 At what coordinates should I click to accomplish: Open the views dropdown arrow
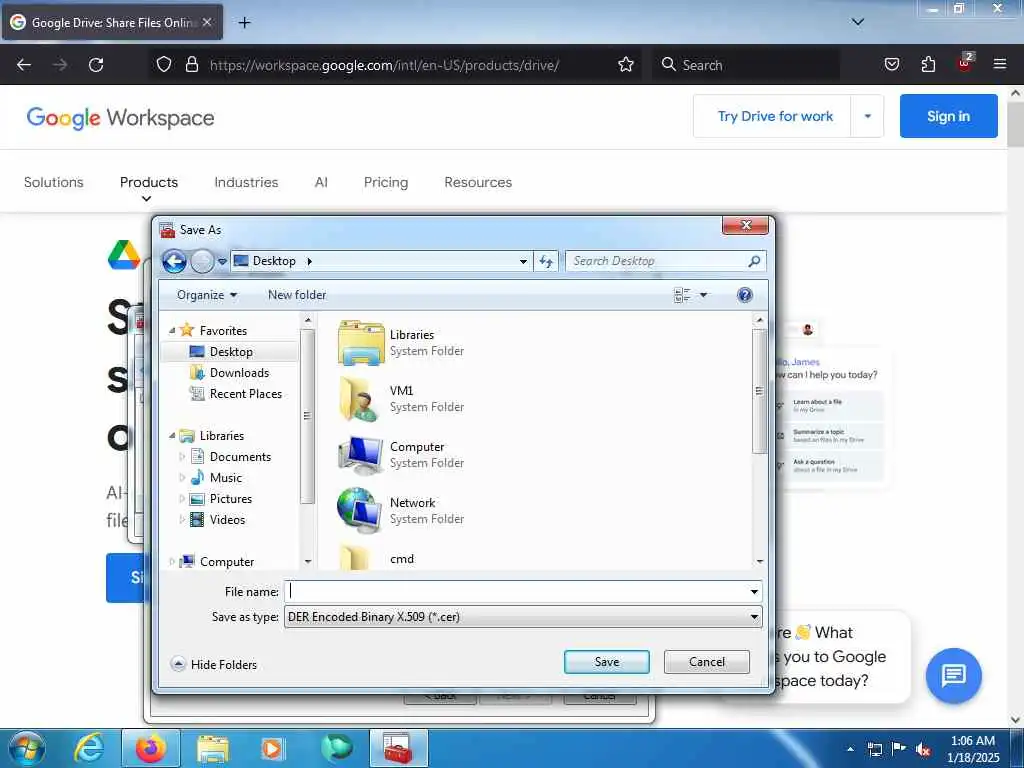[703, 295]
